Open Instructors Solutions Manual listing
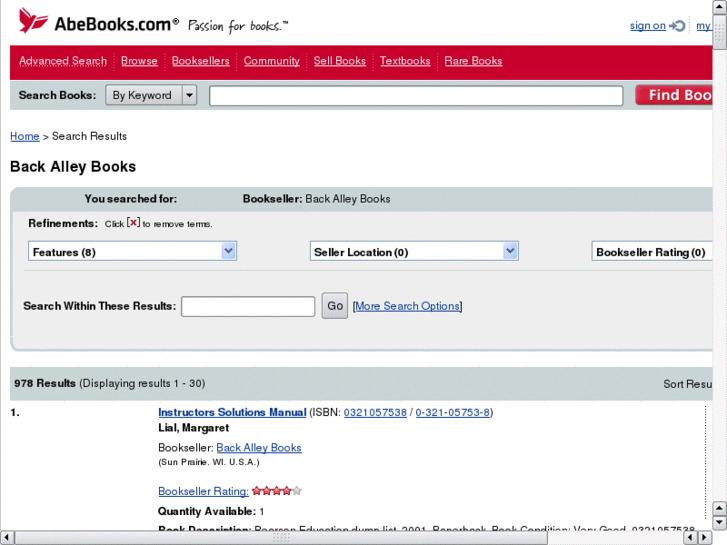The image size is (727, 545). pyautogui.click(x=232, y=412)
